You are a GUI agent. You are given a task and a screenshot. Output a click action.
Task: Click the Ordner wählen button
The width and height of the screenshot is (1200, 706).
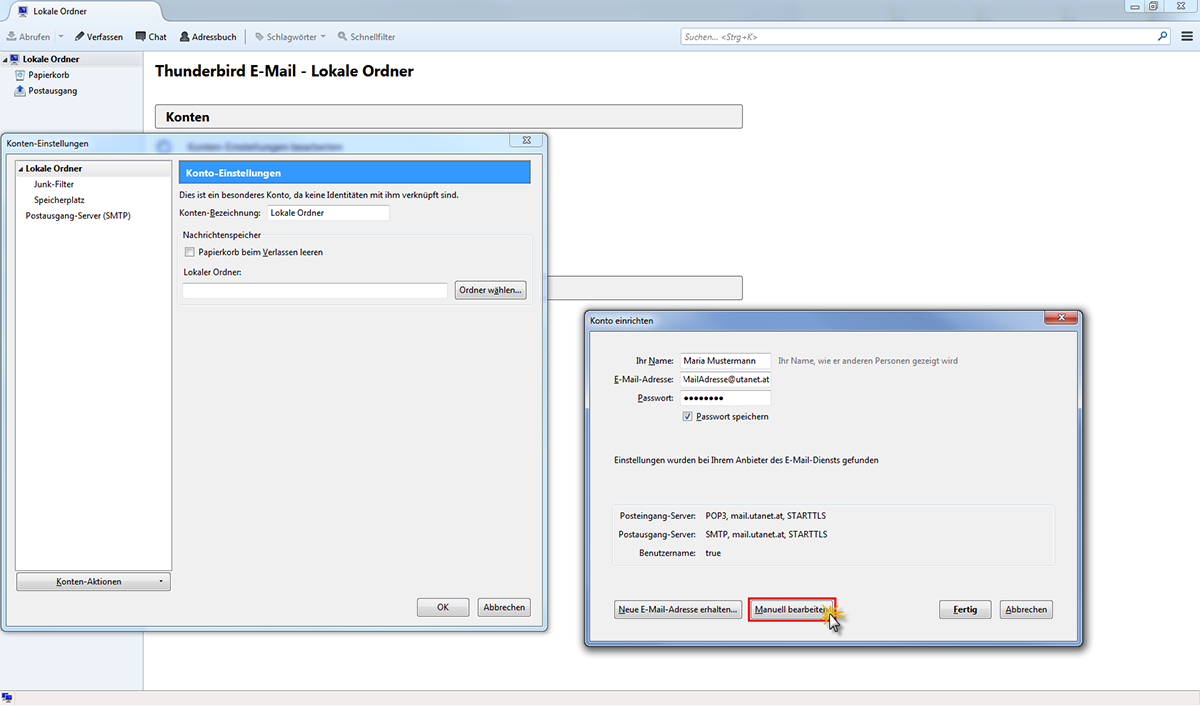[x=490, y=291]
